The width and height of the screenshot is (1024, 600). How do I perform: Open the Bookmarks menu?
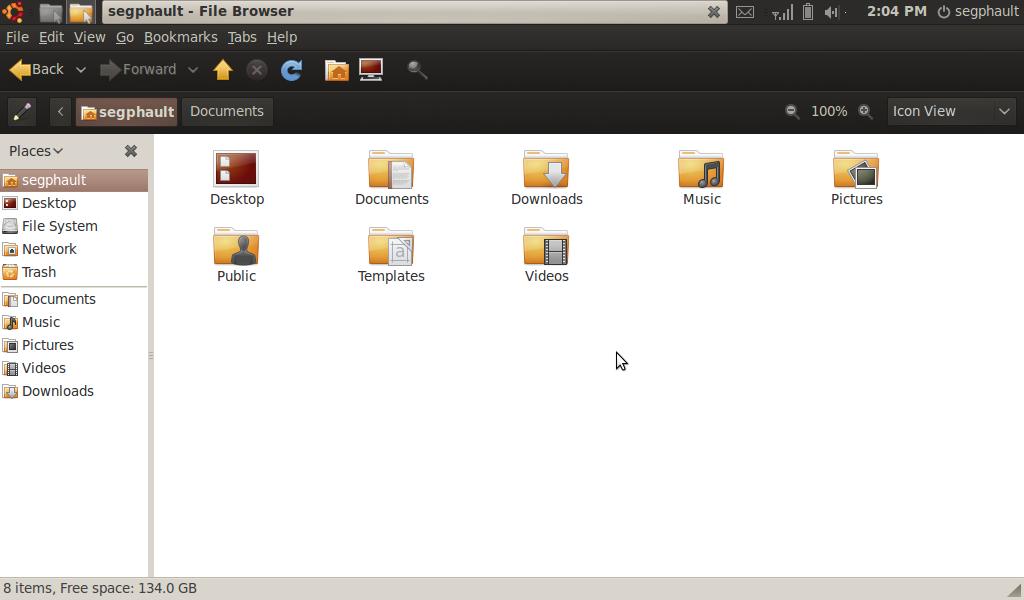click(180, 37)
